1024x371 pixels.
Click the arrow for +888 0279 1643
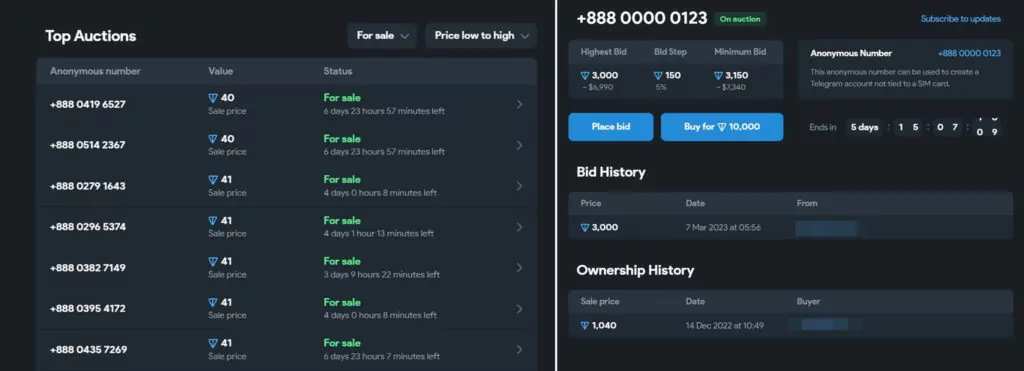point(519,186)
